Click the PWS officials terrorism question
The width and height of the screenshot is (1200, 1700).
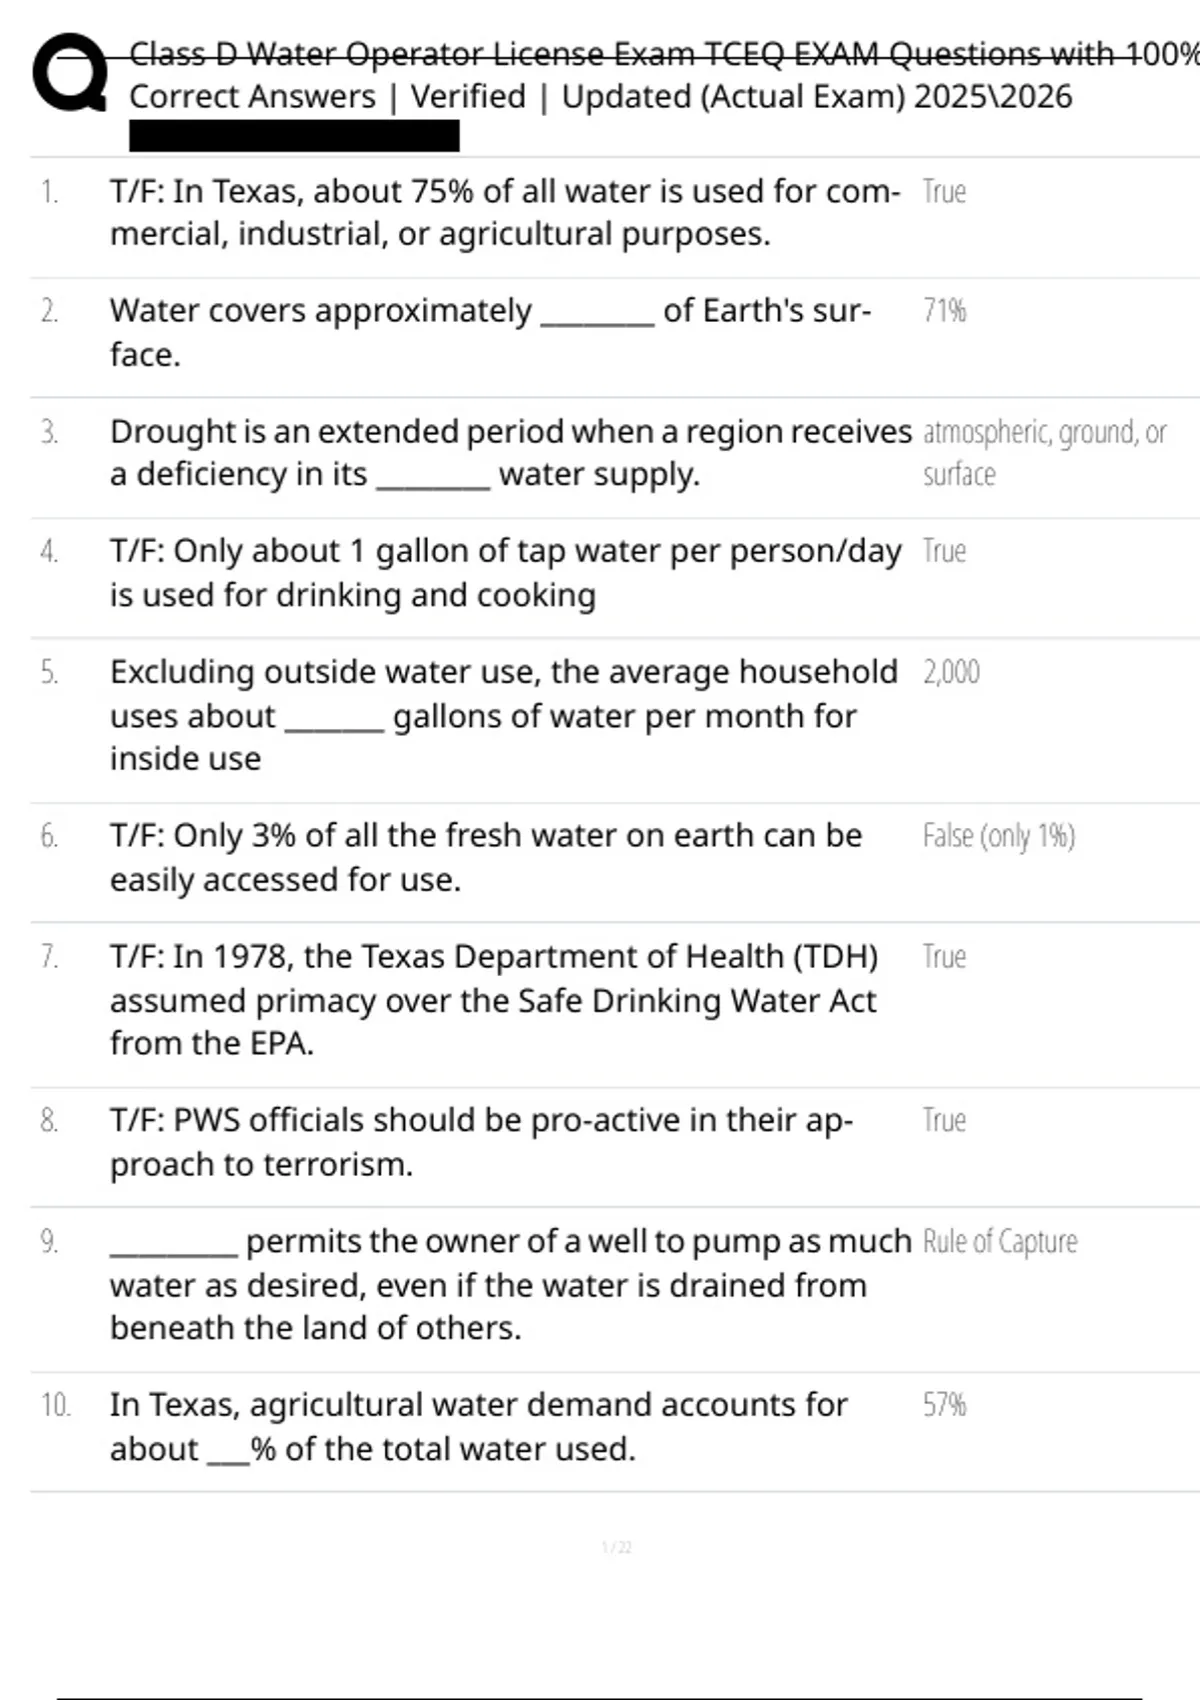click(x=481, y=1141)
